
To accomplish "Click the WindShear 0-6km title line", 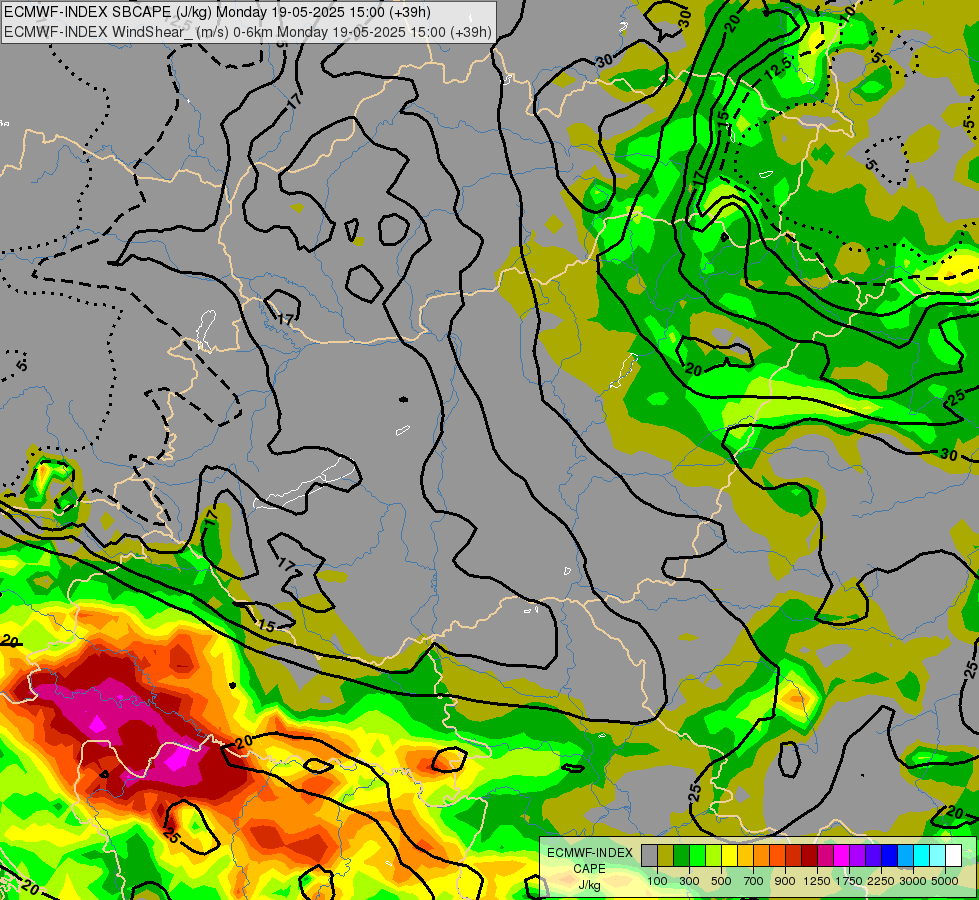I will 248,31.
